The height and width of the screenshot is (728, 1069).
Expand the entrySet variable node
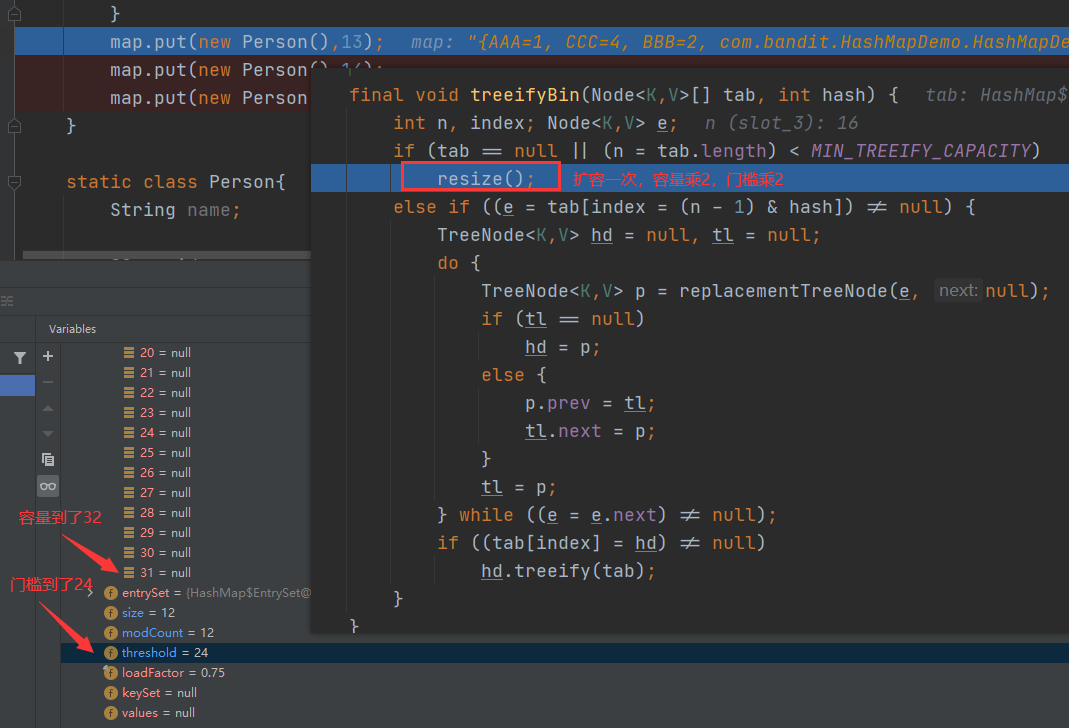click(90, 593)
